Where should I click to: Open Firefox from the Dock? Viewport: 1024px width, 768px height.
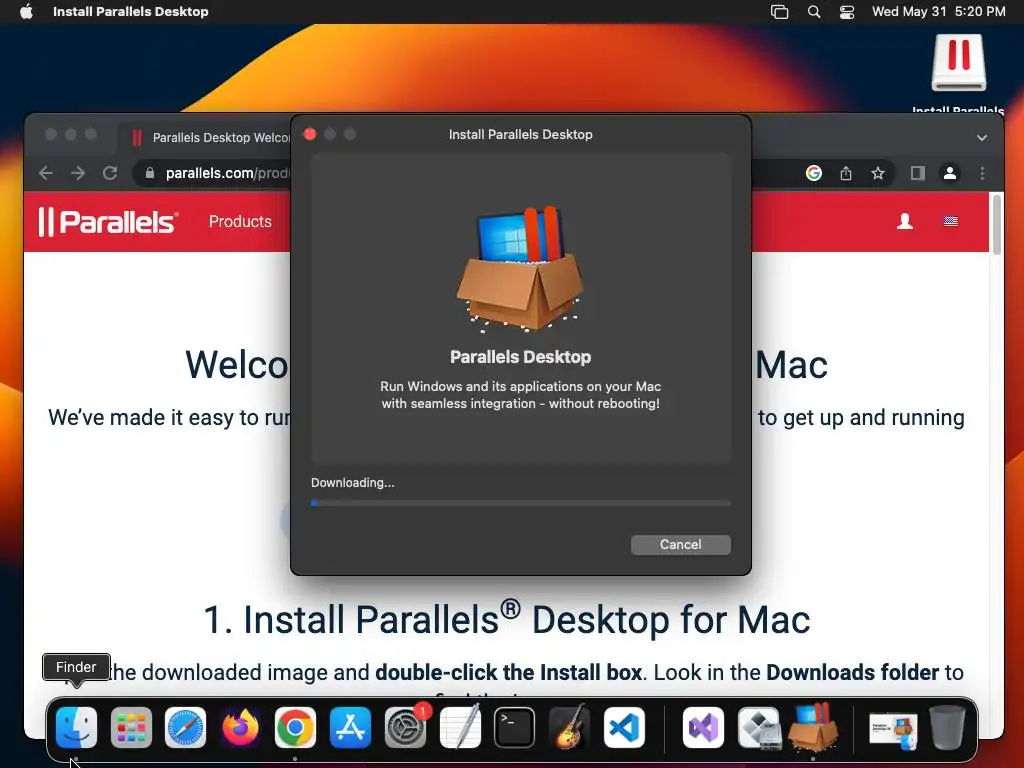(240, 728)
